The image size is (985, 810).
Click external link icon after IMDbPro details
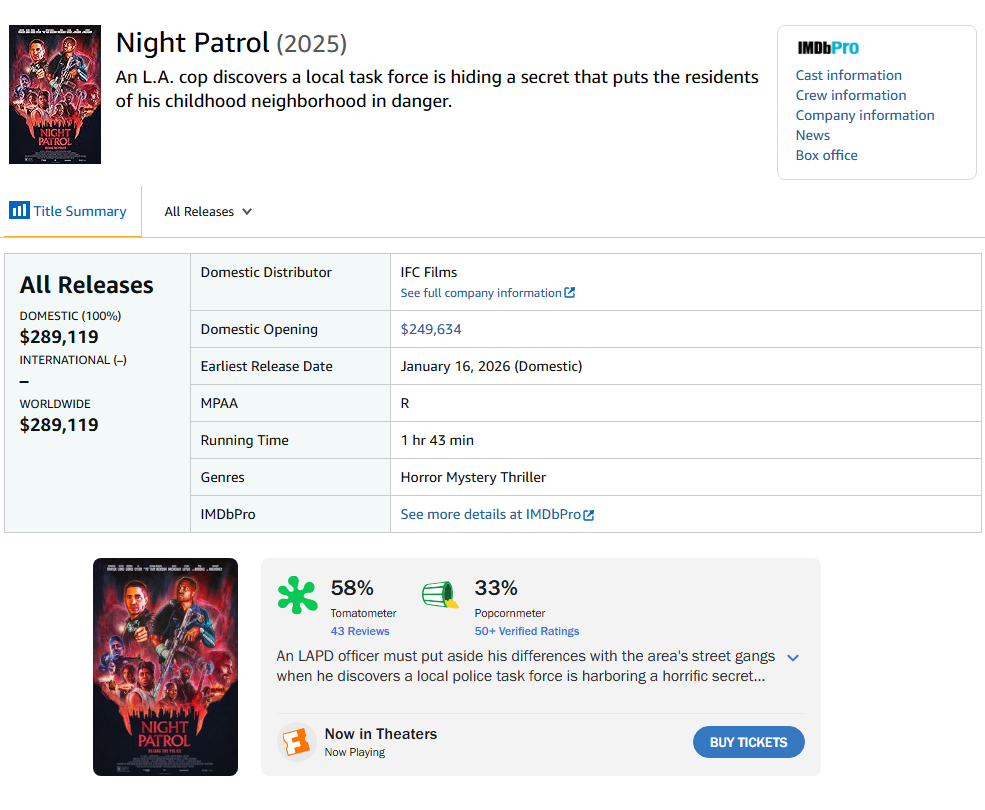(x=589, y=515)
